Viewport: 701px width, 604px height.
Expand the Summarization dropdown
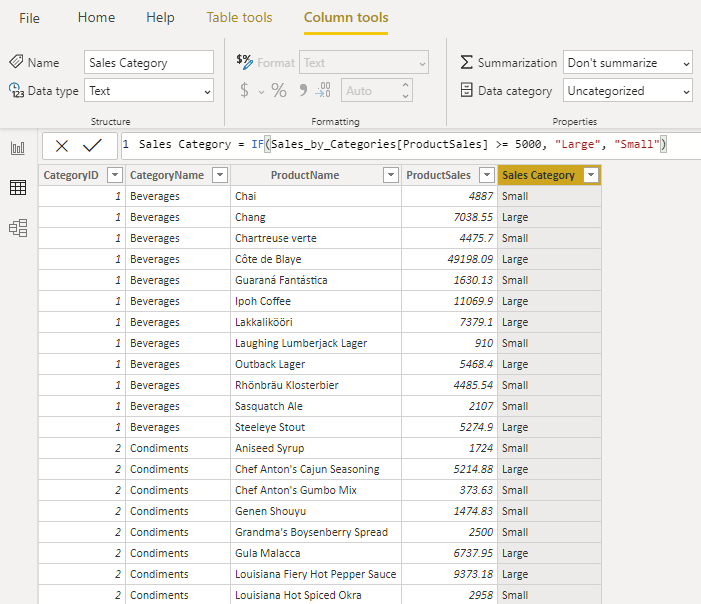click(x=627, y=63)
